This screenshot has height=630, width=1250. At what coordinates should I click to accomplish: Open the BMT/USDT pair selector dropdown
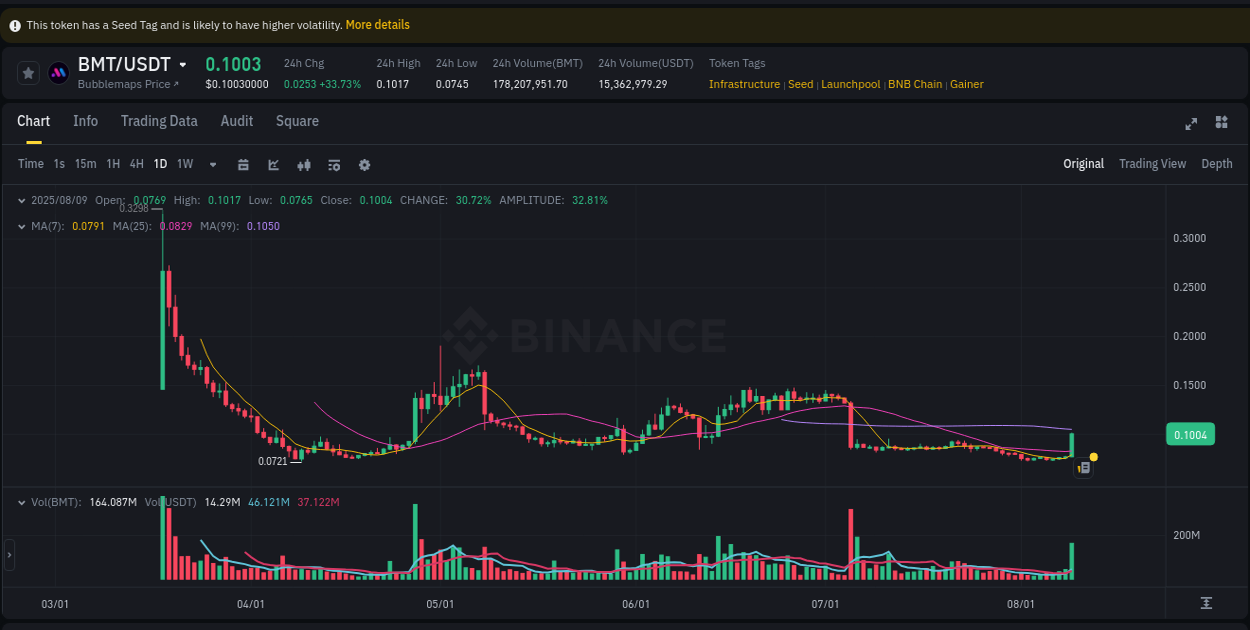pos(183,64)
